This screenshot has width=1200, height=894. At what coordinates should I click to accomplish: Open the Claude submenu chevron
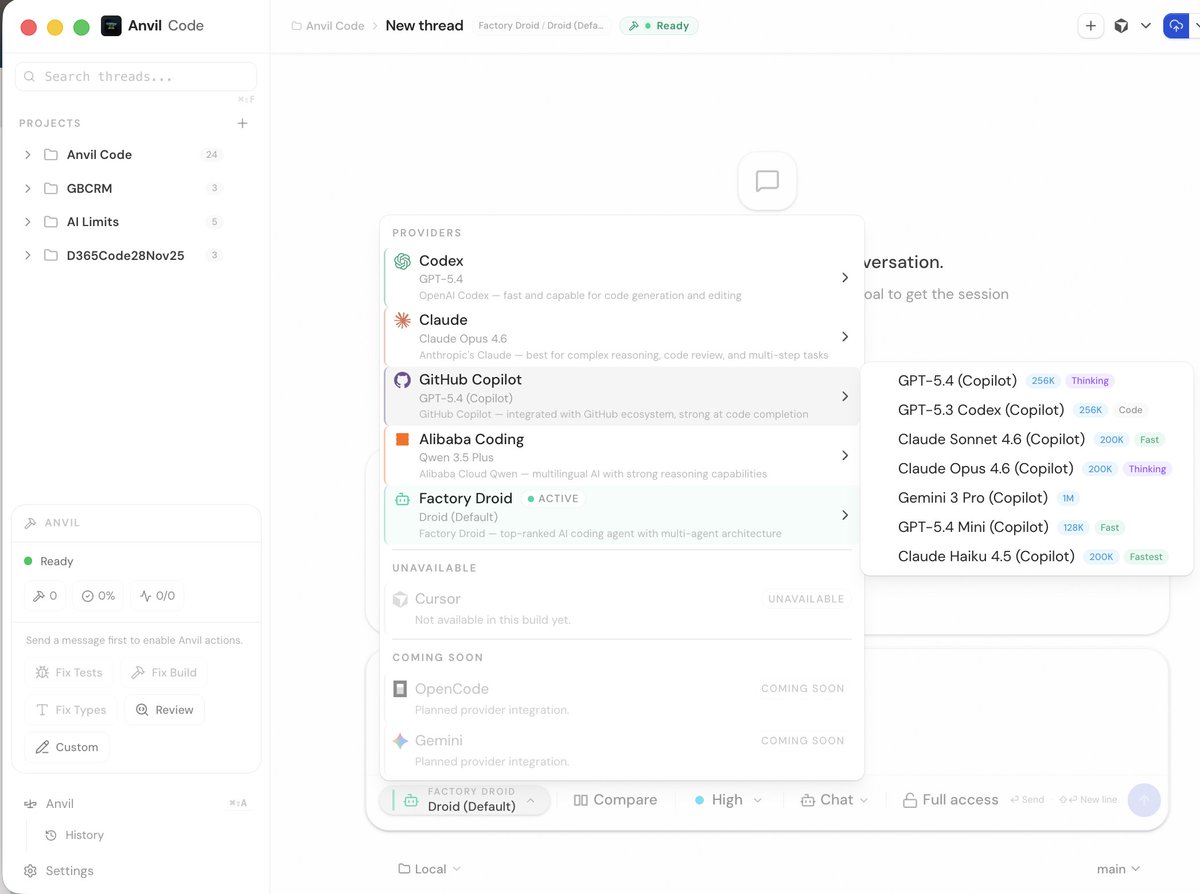point(845,337)
